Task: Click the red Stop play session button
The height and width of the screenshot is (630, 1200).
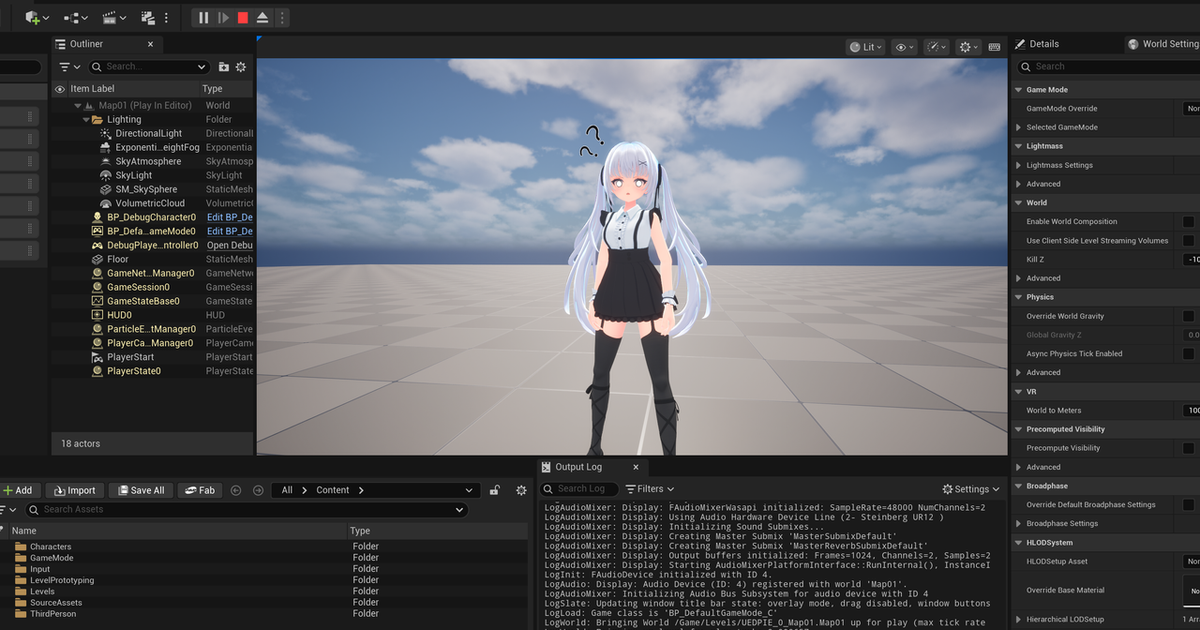Action: 243,17
